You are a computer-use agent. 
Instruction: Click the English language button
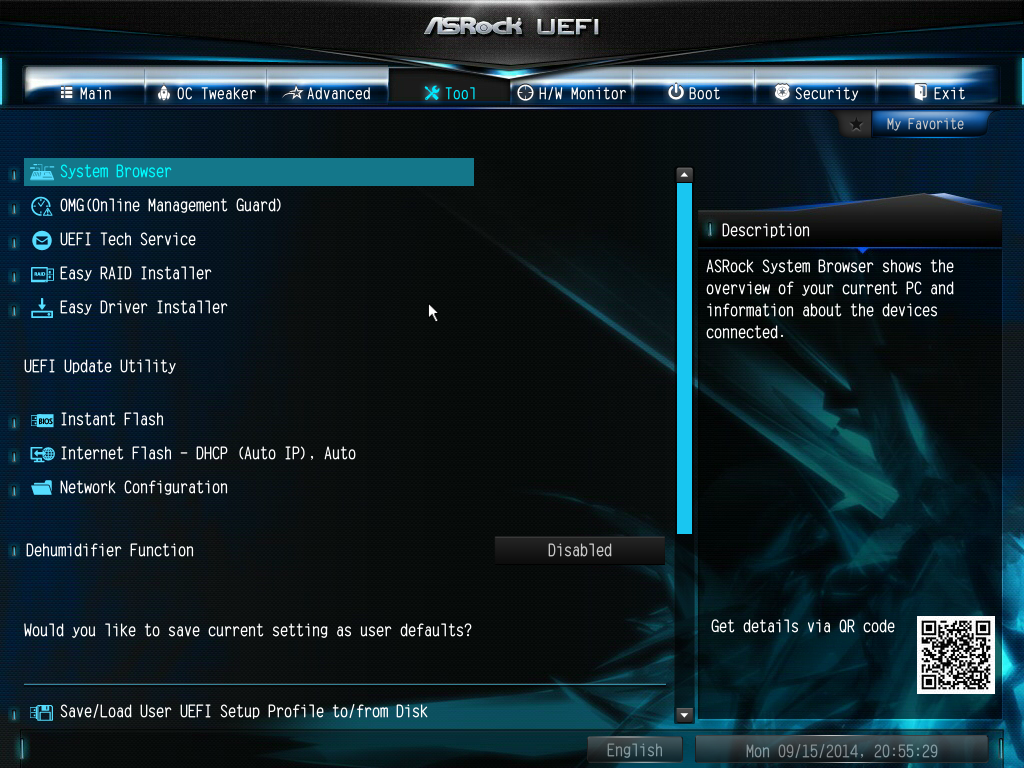click(x=634, y=750)
